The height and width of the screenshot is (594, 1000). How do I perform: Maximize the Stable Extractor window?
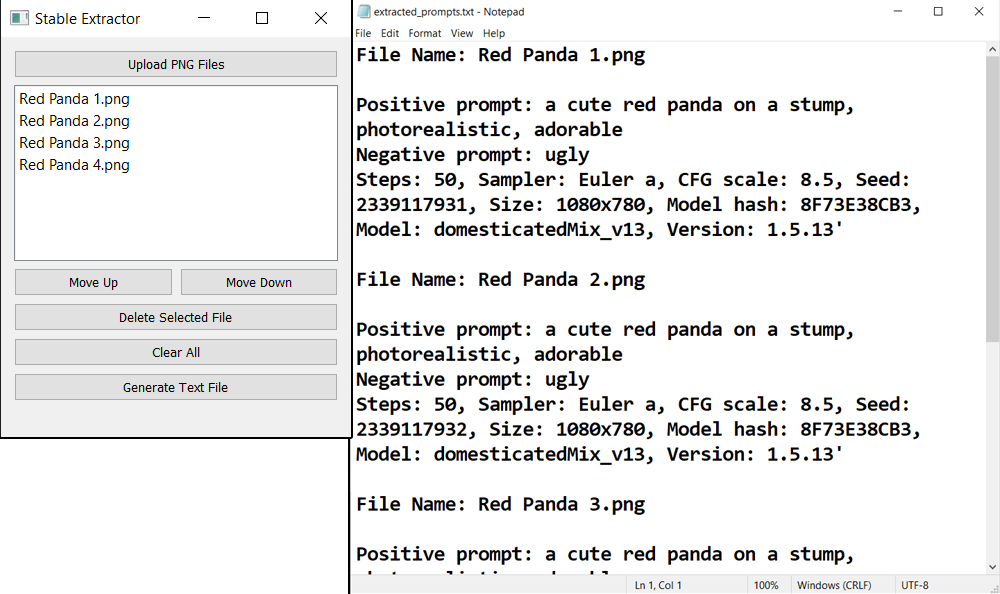tap(262, 18)
